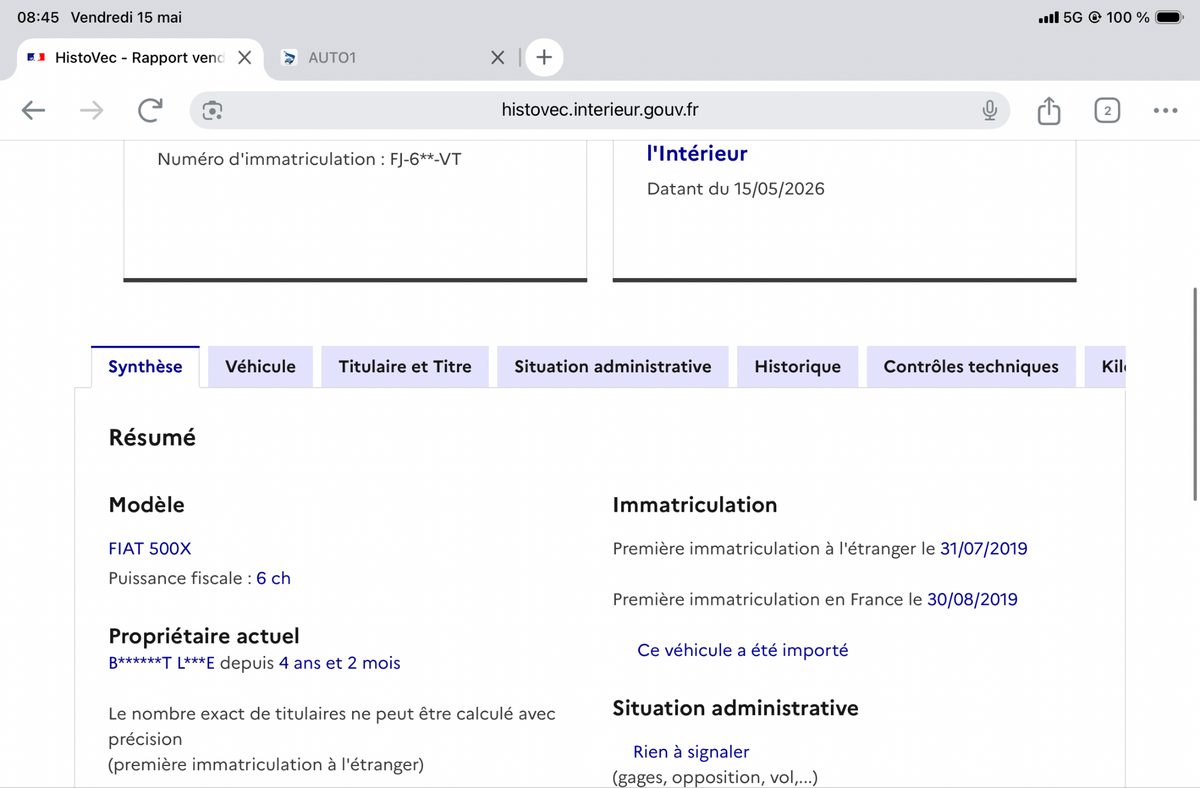Open the partially visible Kilométrage tab
This screenshot has width=1200, height=788.
pyautogui.click(x=1106, y=367)
